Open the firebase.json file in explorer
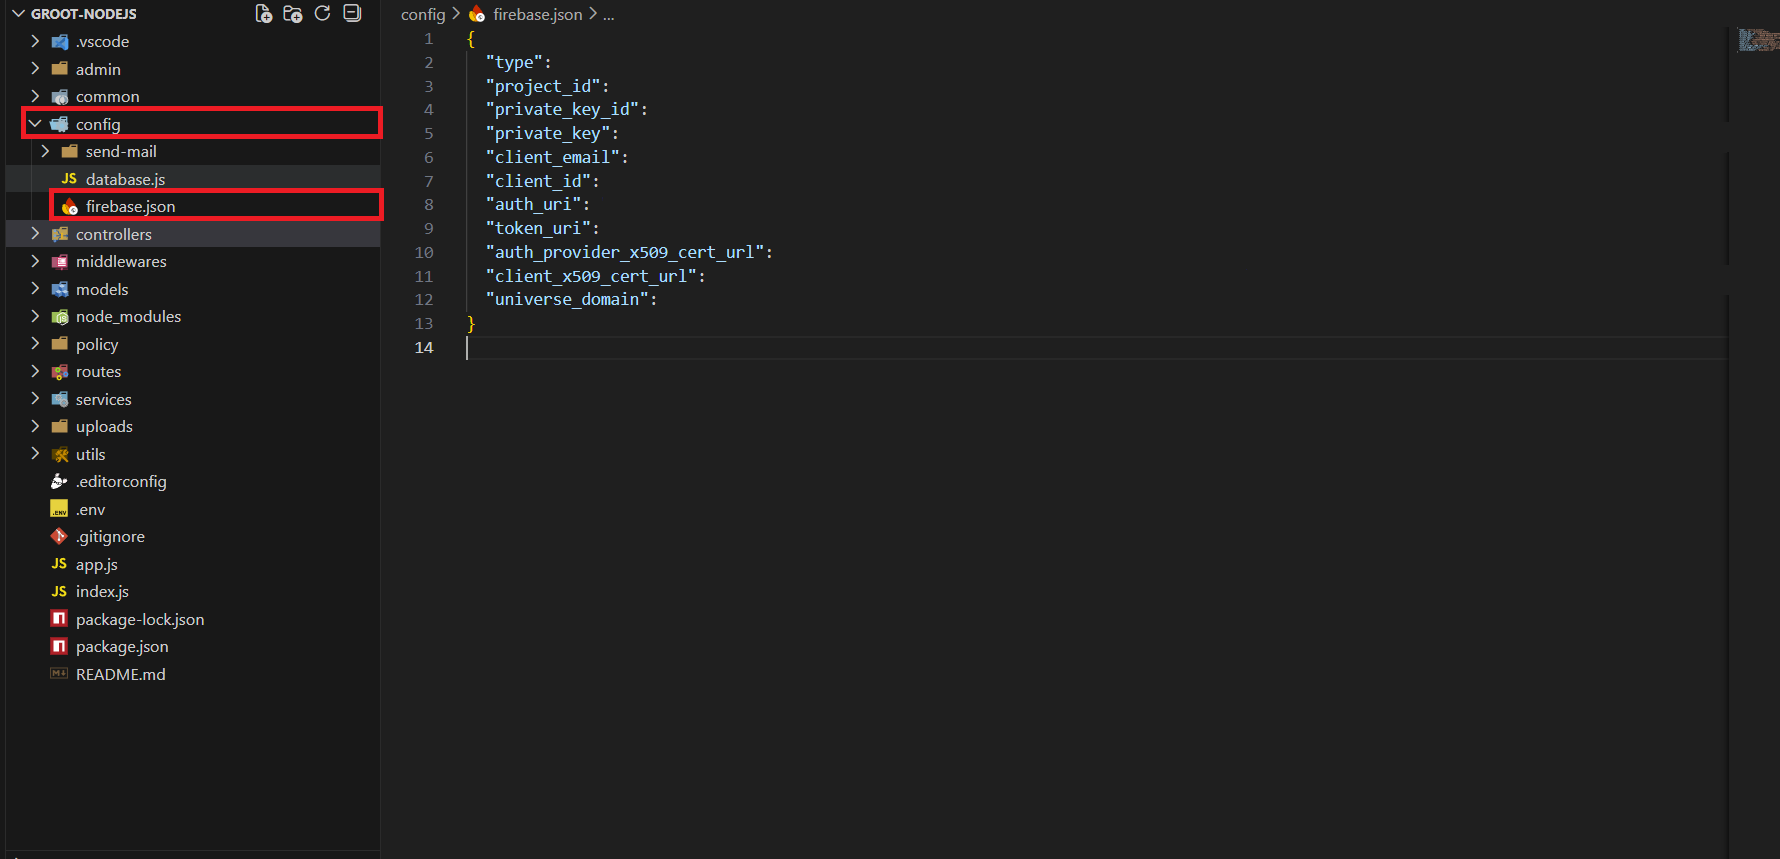 click(x=130, y=206)
